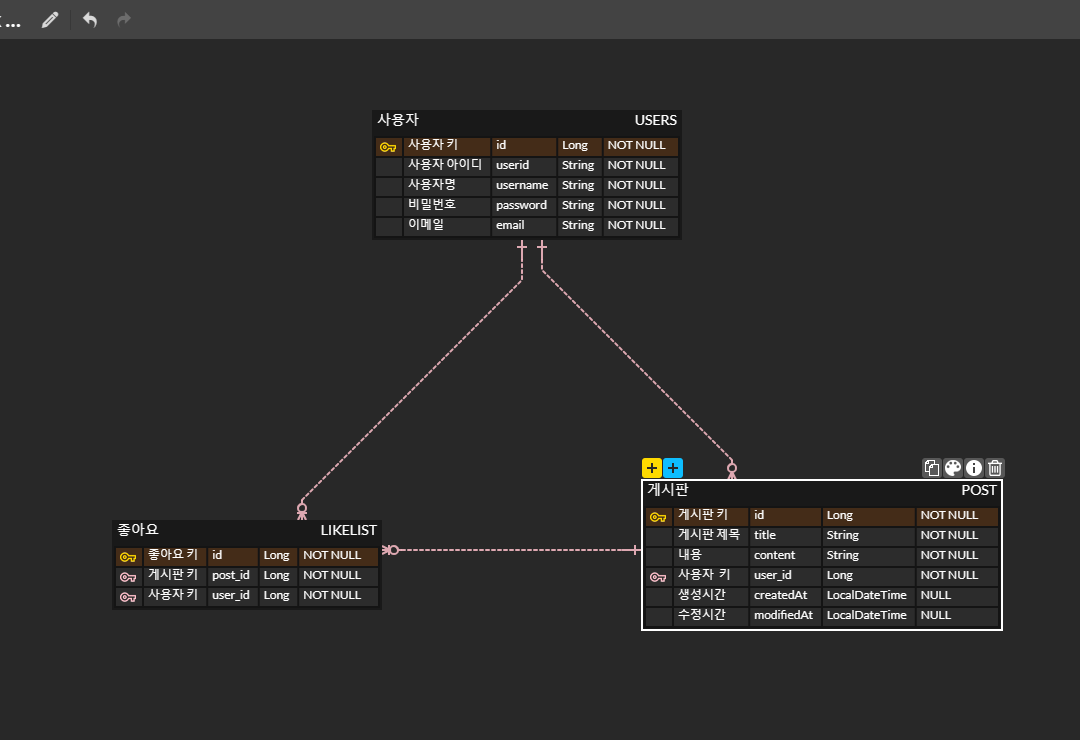Select the LIKELIST table name

coord(349,530)
